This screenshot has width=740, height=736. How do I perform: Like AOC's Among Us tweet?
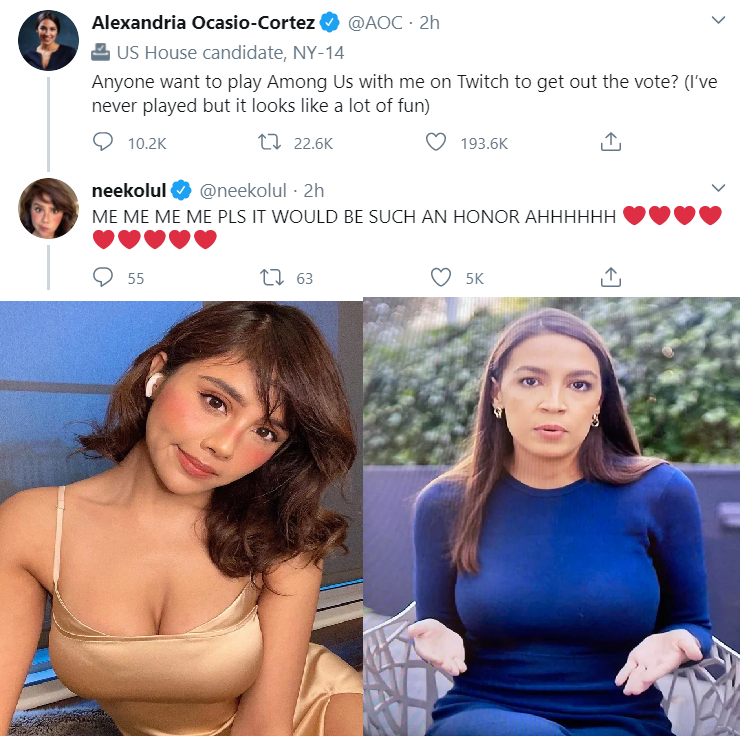pyautogui.click(x=436, y=142)
